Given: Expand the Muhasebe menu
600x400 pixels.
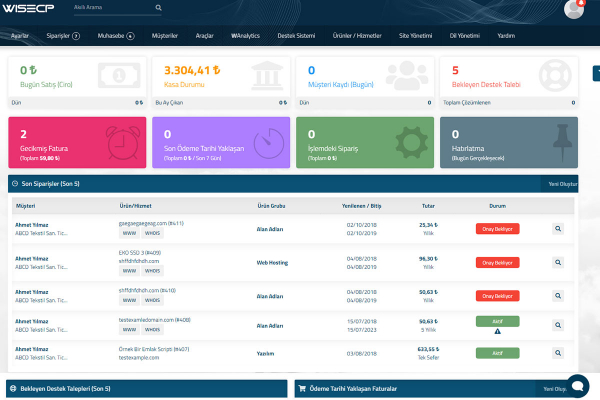Looking at the screenshot, I should (x=115, y=35).
